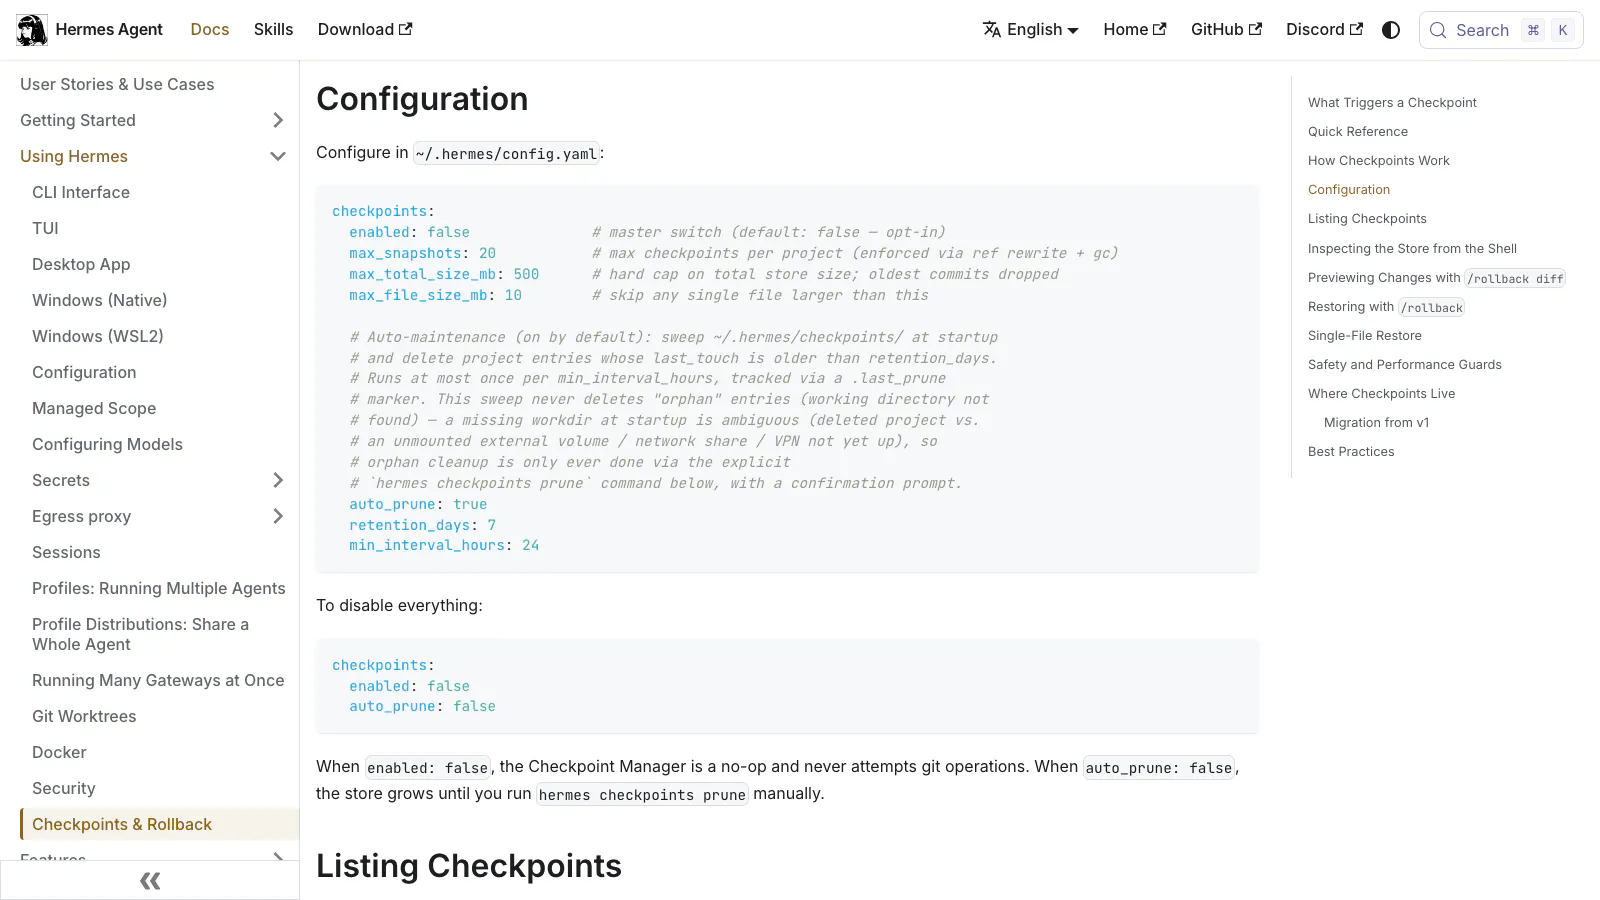Jump to Safety and Performance Guards
Viewport: 1600px width, 900px height.
point(1405,364)
